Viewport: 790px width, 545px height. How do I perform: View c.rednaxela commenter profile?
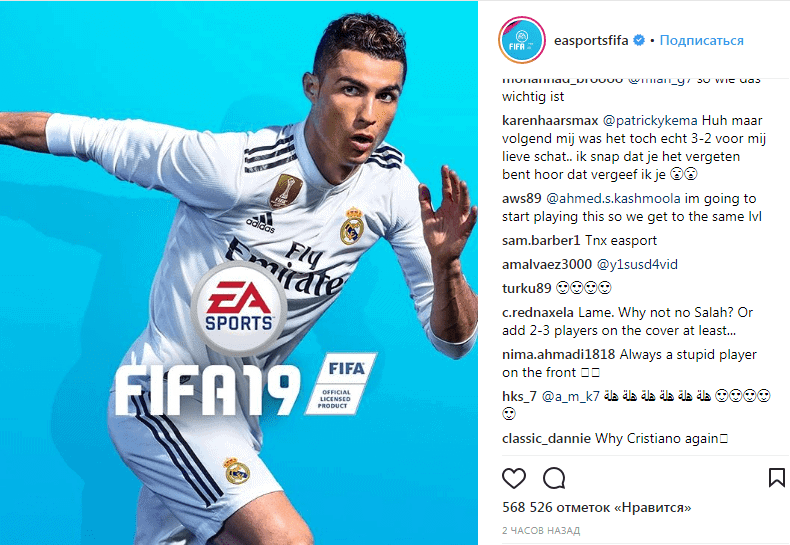coord(538,313)
